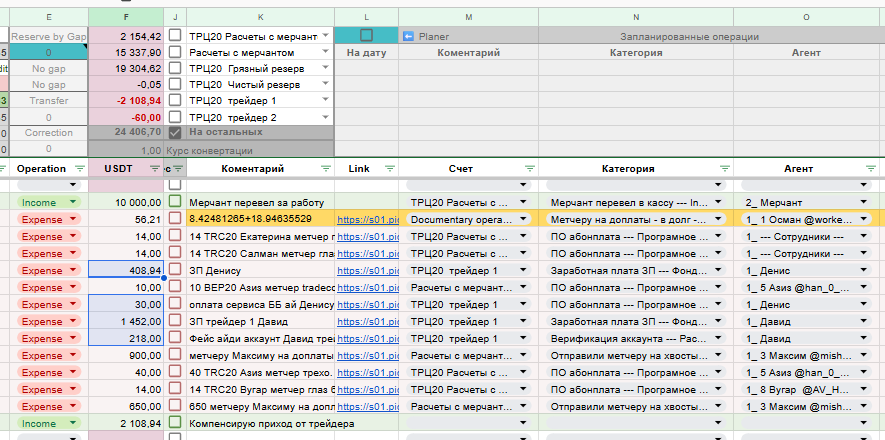The image size is (885, 440).
Task: Click comment Компенсирую приход от трейдера
Action: pos(271,424)
